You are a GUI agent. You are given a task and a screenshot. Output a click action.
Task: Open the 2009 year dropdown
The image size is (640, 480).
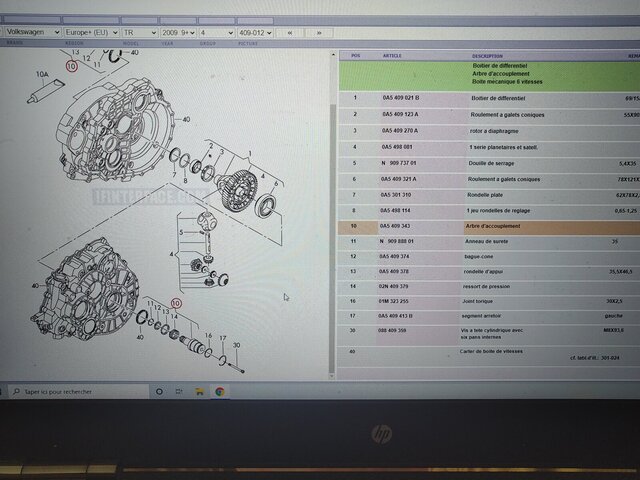tap(178, 33)
